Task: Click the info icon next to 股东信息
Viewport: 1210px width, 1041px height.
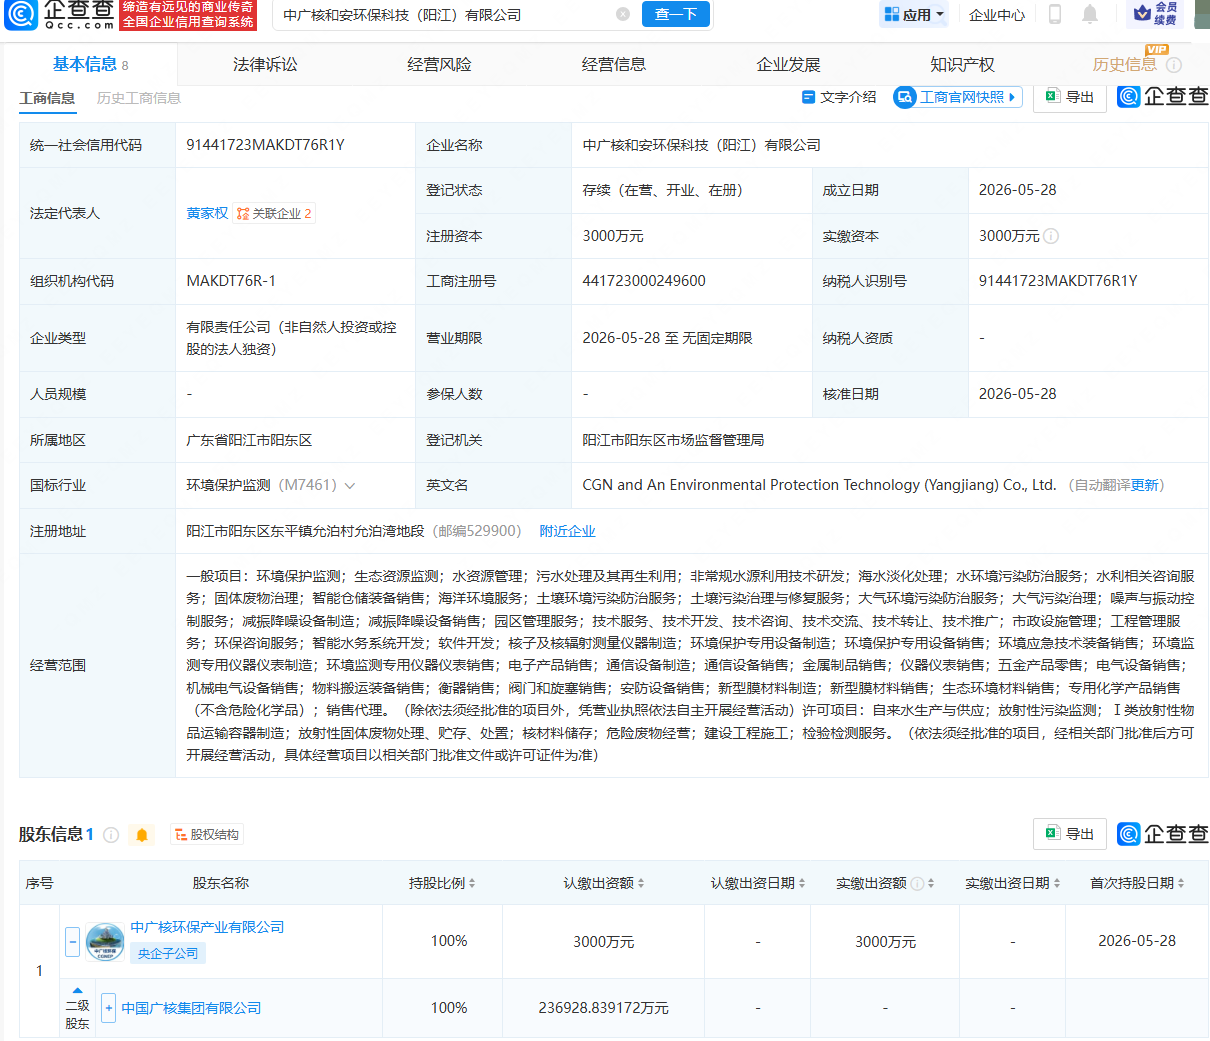Action: tap(111, 834)
